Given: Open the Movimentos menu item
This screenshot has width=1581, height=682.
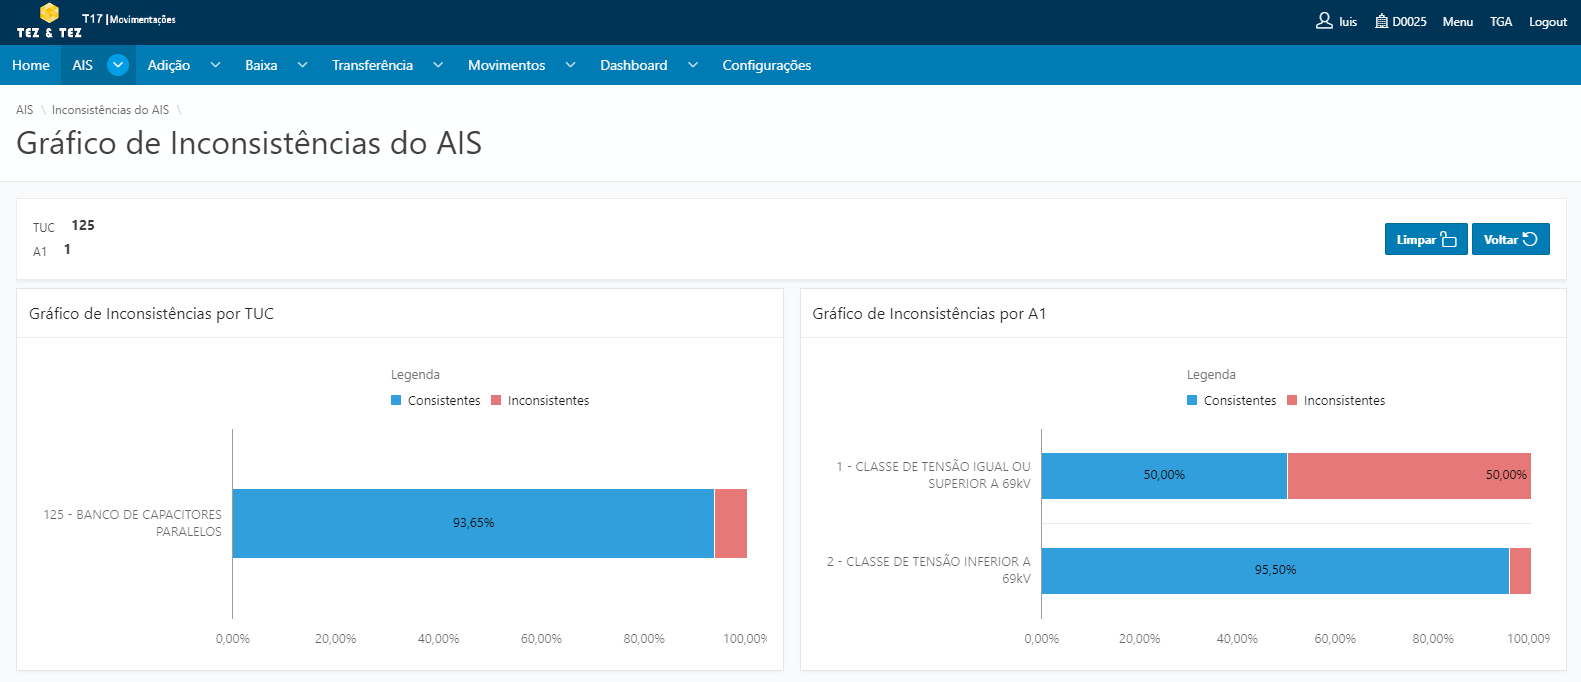Looking at the screenshot, I should (x=506, y=65).
